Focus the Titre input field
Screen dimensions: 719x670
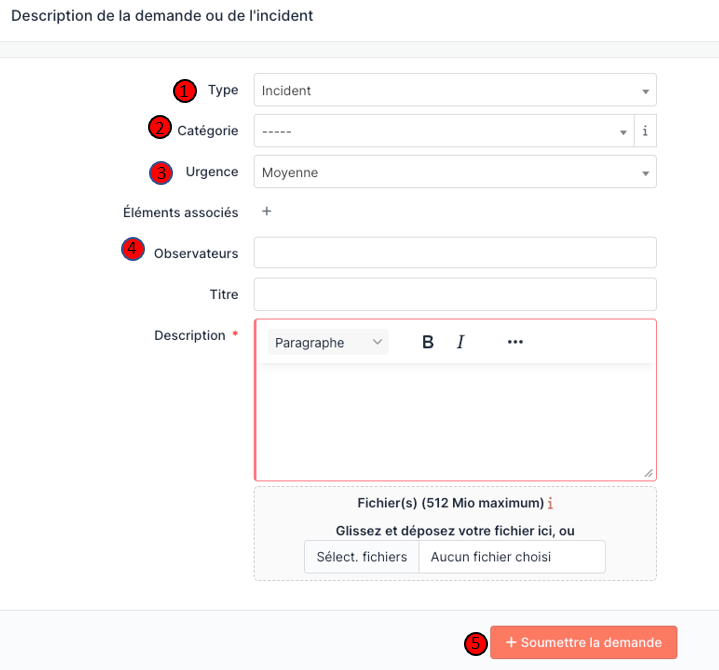(455, 294)
